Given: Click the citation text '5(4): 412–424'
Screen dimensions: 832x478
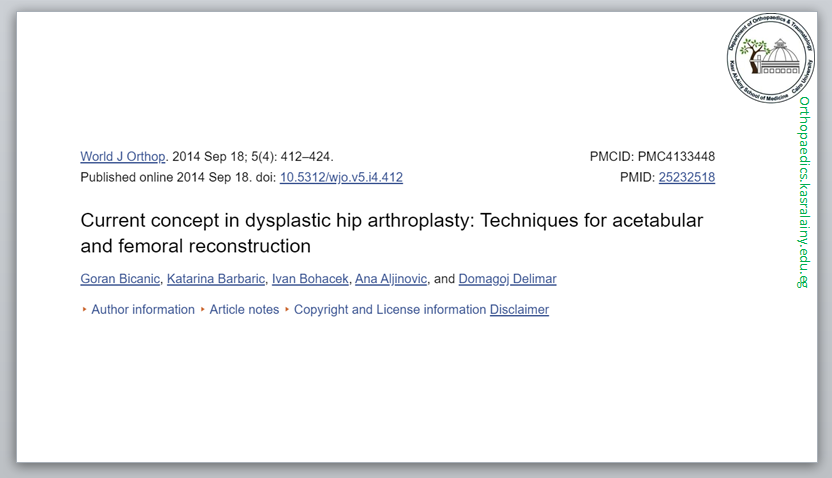Looking at the screenshot, I should point(296,157).
